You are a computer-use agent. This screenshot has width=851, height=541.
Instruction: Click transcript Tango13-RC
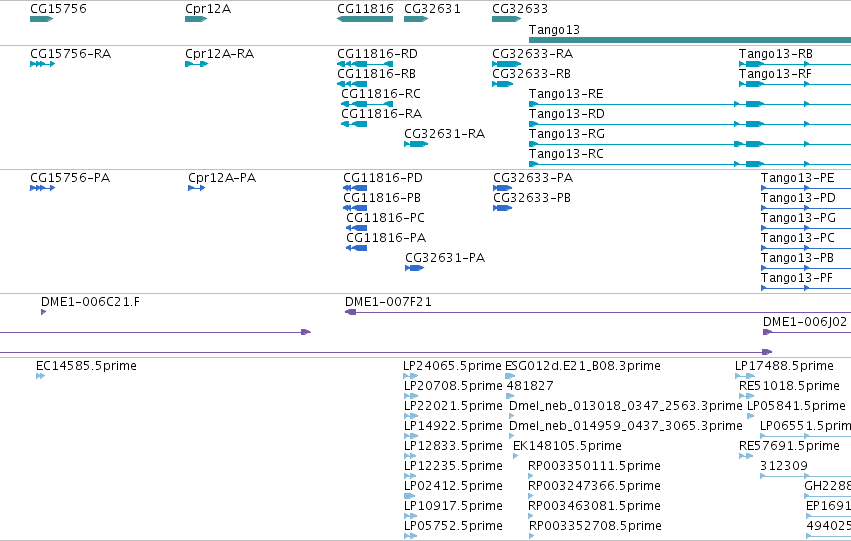tap(566, 154)
